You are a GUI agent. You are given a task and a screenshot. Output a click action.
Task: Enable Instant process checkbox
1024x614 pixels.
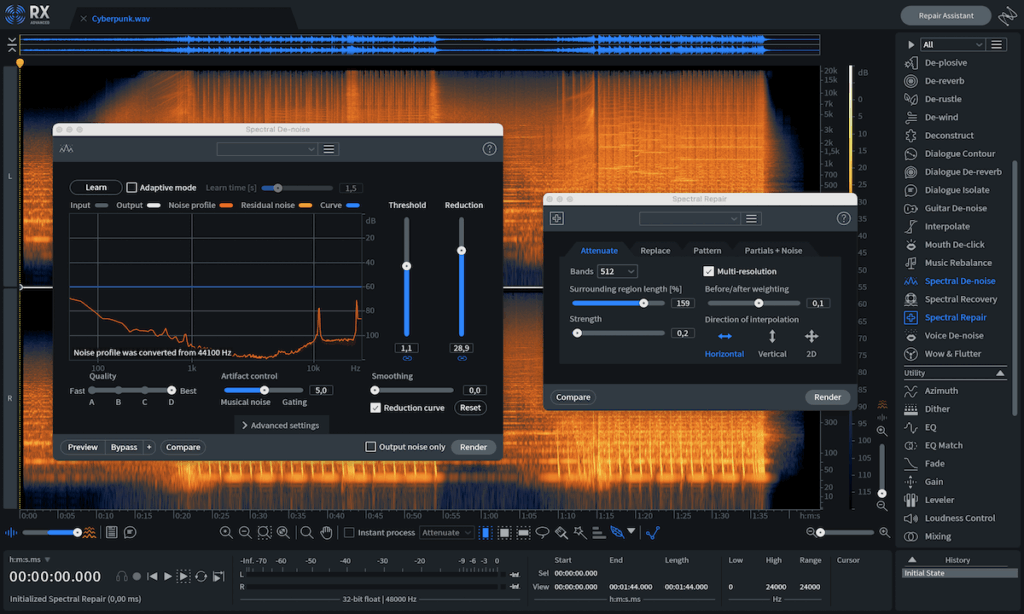click(349, 532)
